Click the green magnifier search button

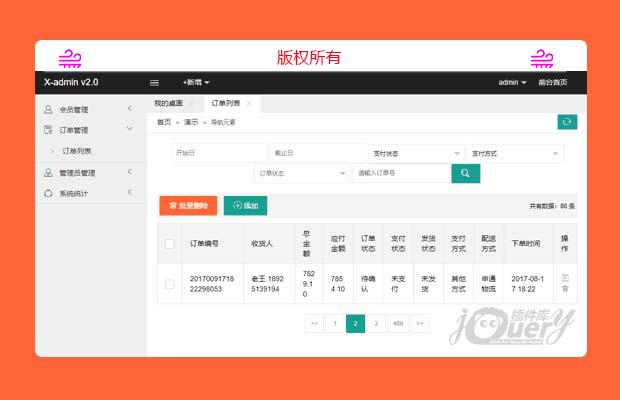pos(465,173)
